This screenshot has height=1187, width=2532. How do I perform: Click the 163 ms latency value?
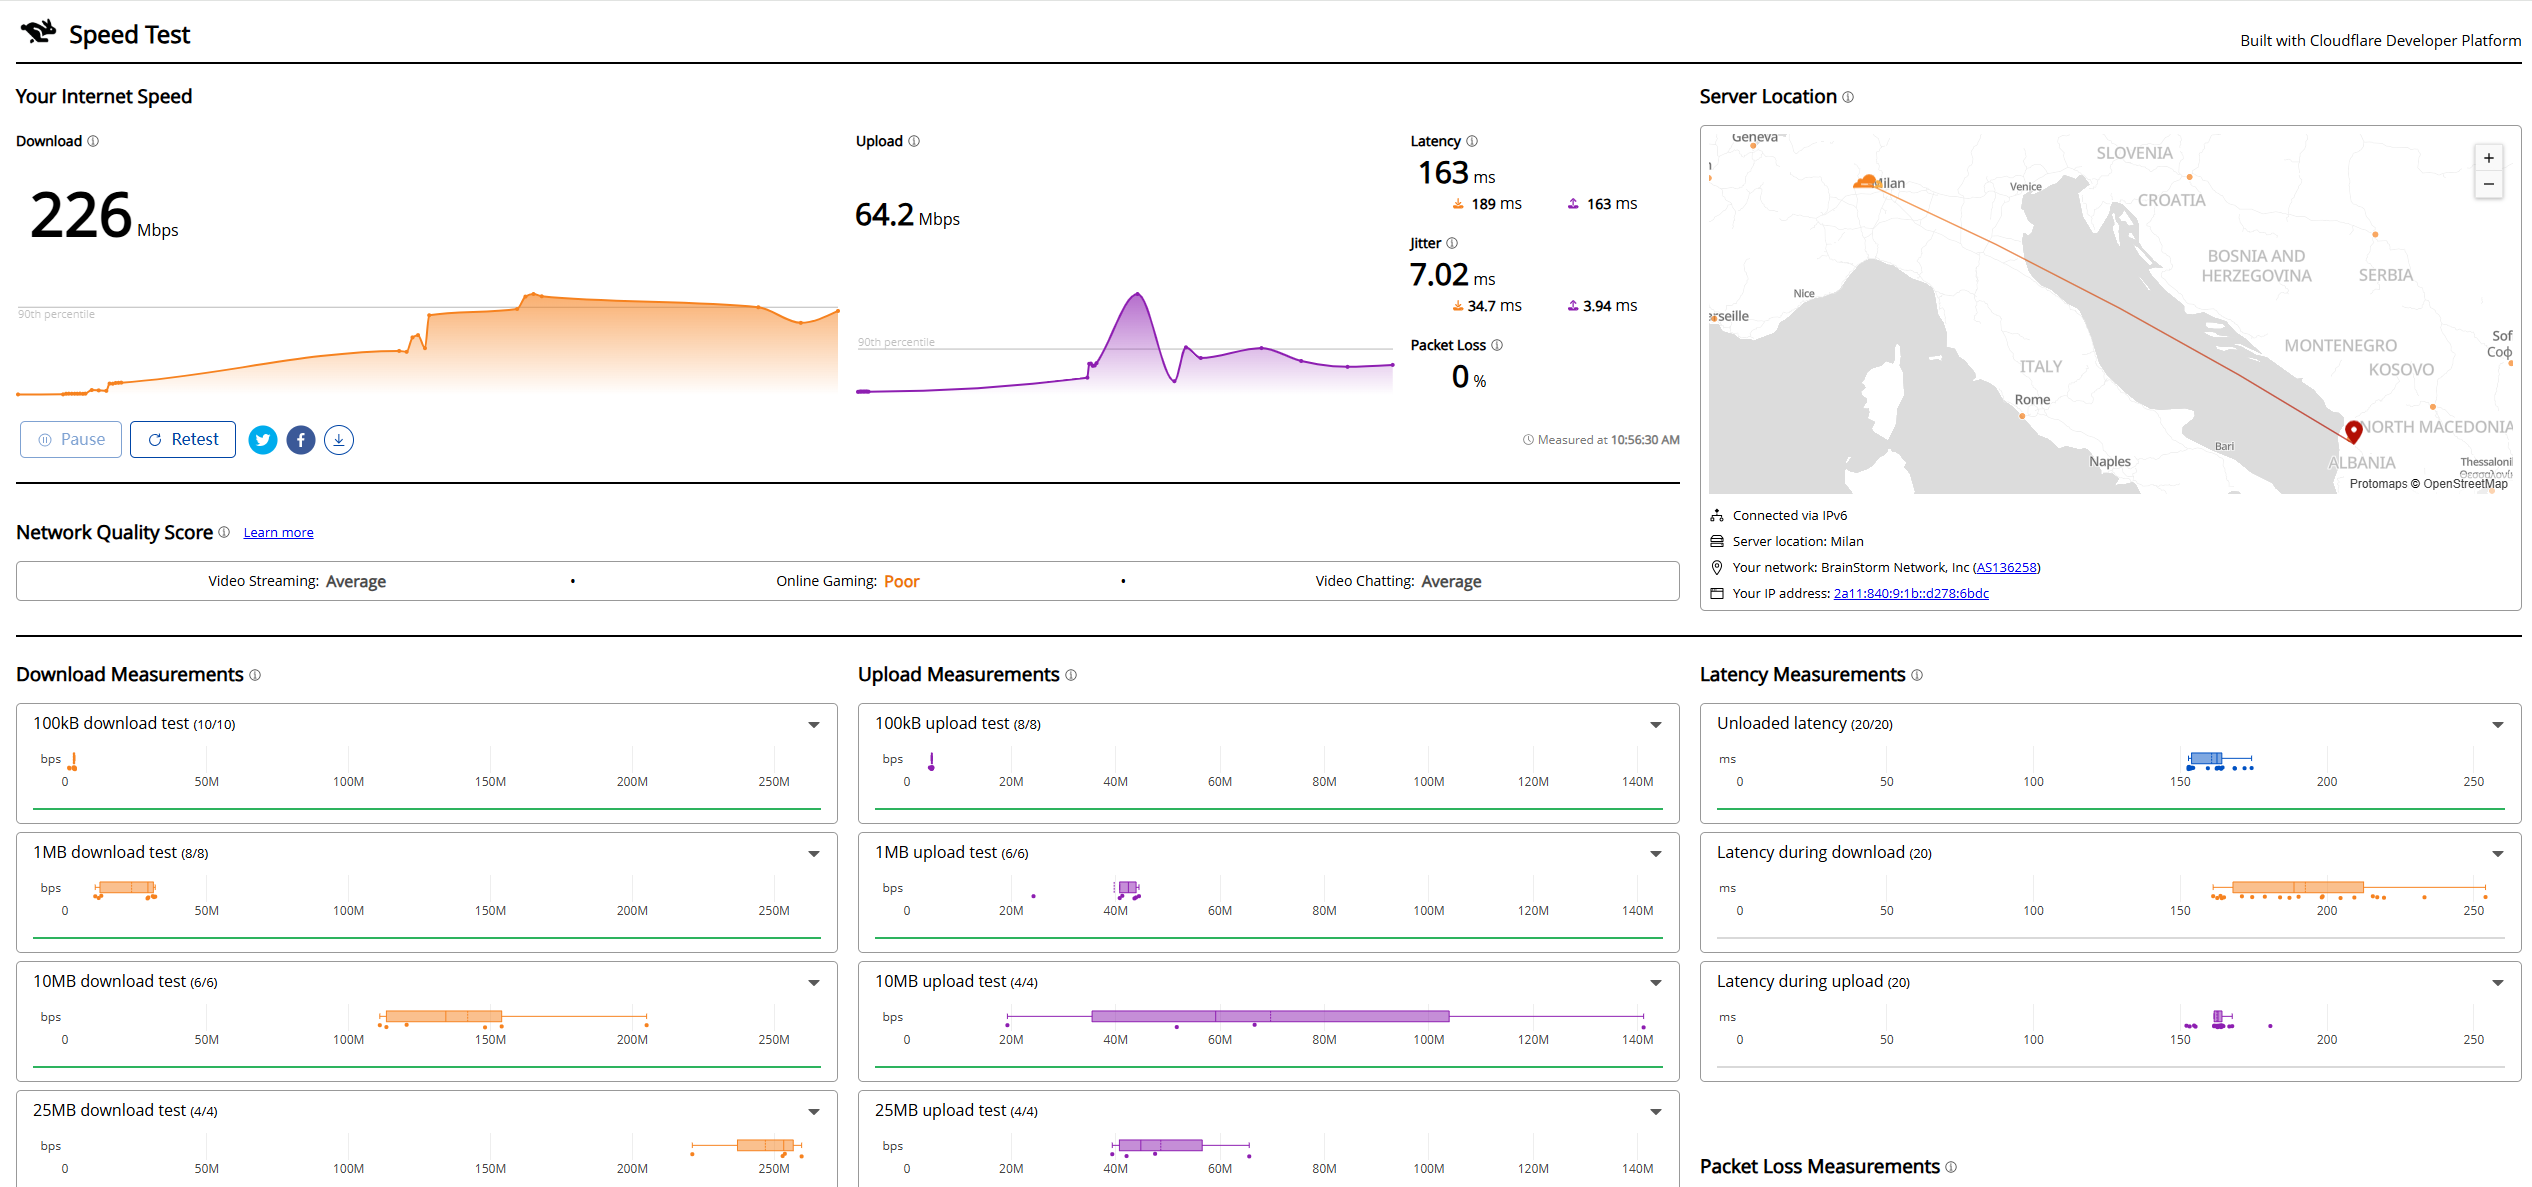[x=1456, y=173]
